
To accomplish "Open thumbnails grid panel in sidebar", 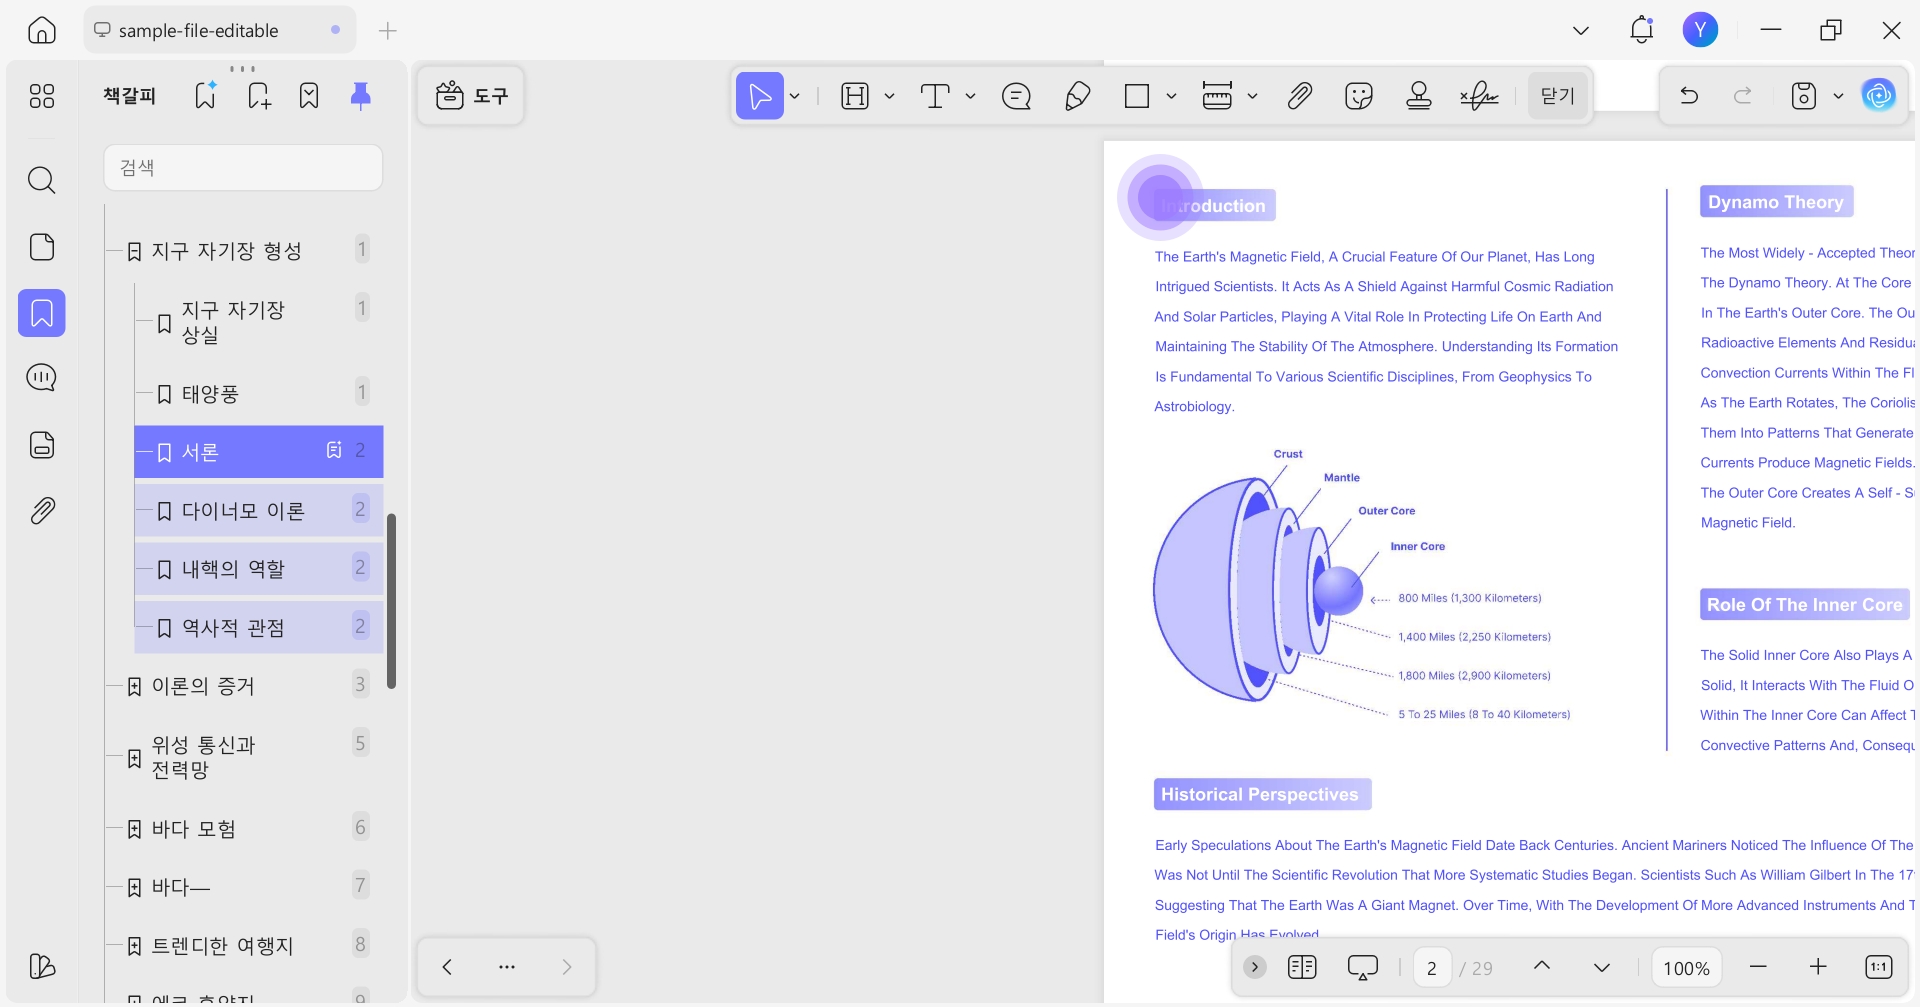I will pos(42,96).
